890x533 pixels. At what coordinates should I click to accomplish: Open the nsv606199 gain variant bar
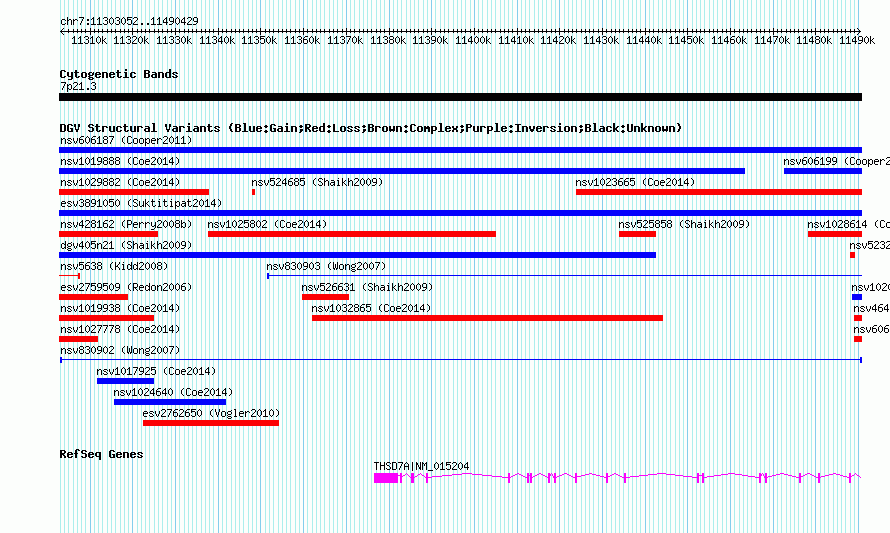pyautogui.click(x=823, y=171)
